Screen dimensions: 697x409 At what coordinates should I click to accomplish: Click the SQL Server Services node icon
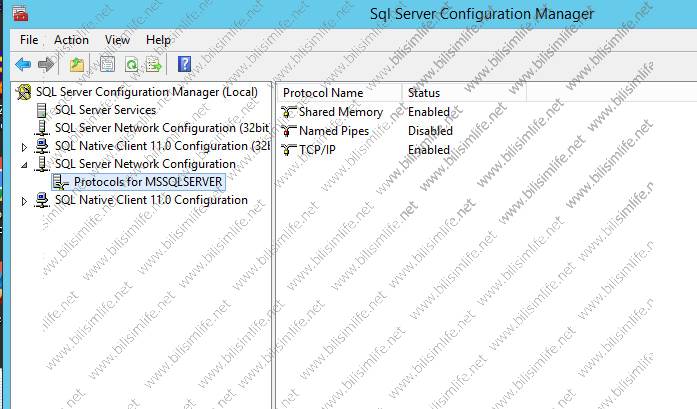pyautogui.click(x=42, y=110)
